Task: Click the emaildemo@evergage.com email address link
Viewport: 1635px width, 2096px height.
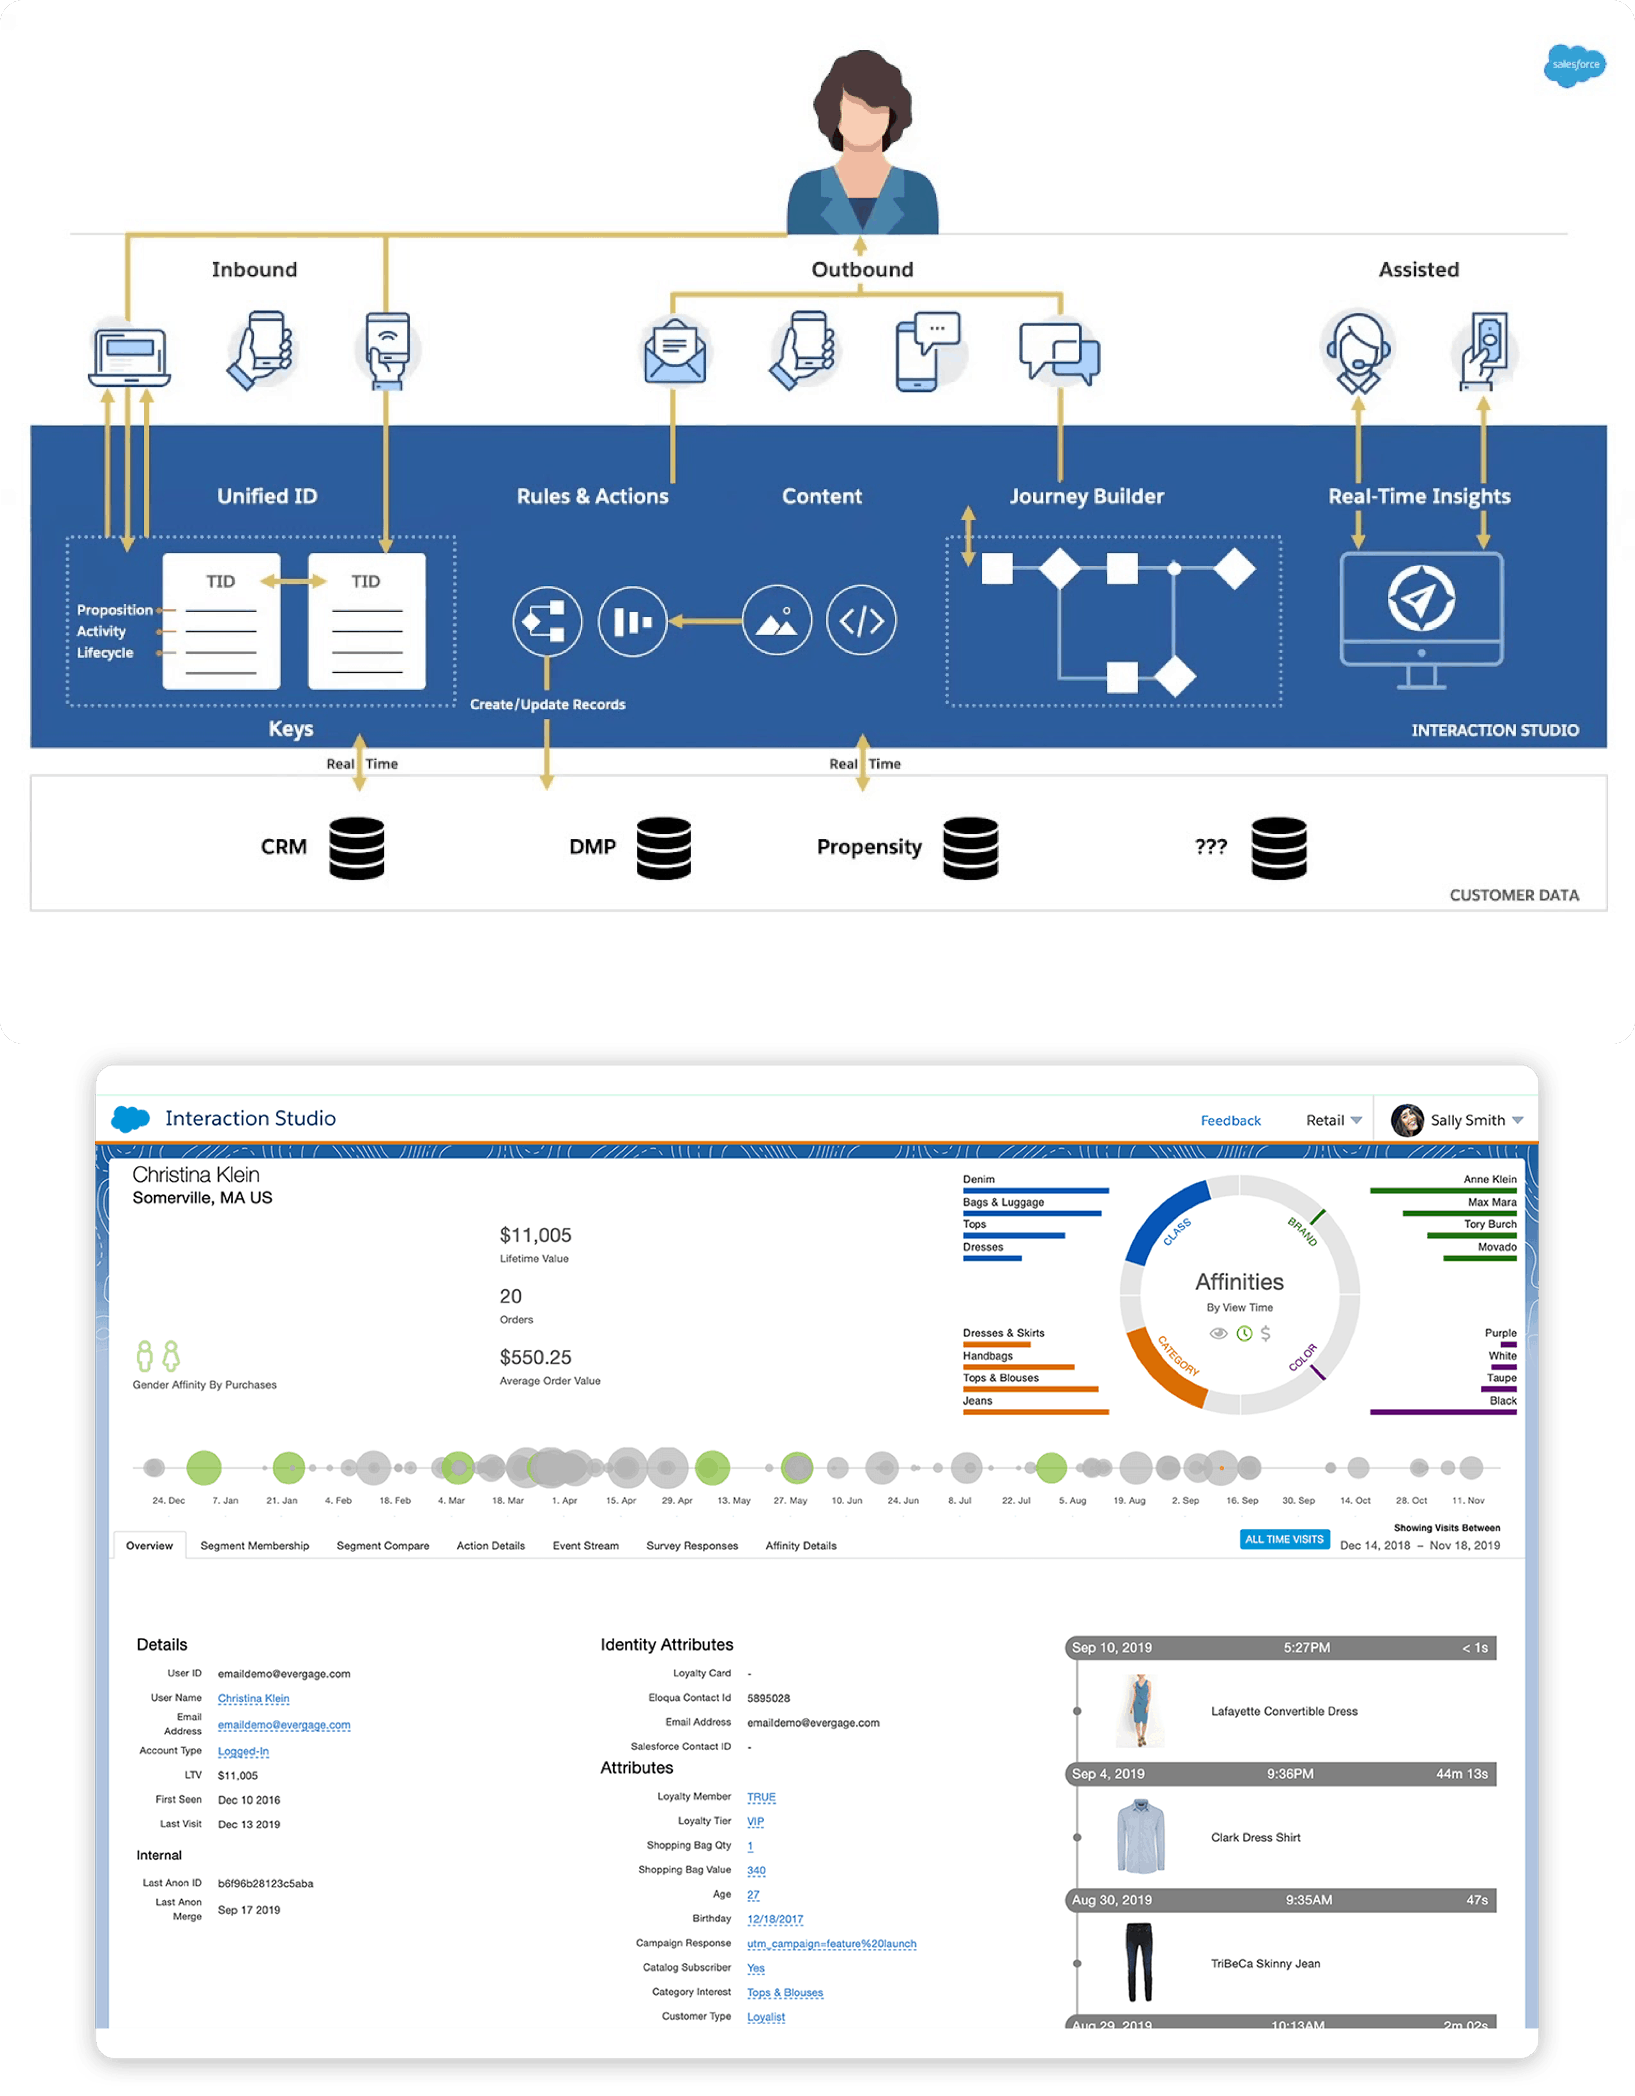Action: [284, 1725]
